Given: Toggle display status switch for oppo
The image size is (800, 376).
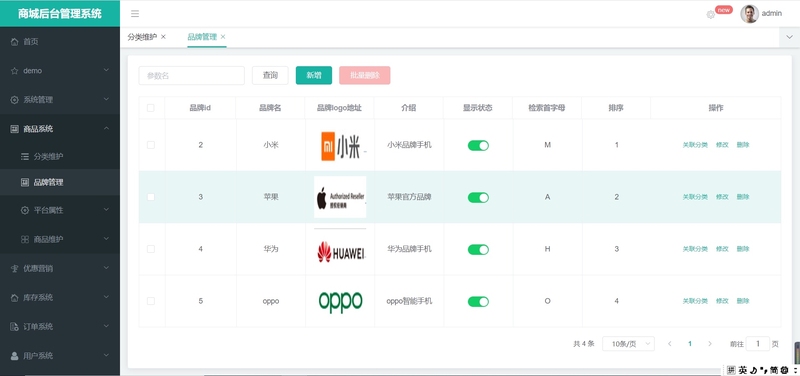Looking at the screenshot, I should [x=478, y=302].
